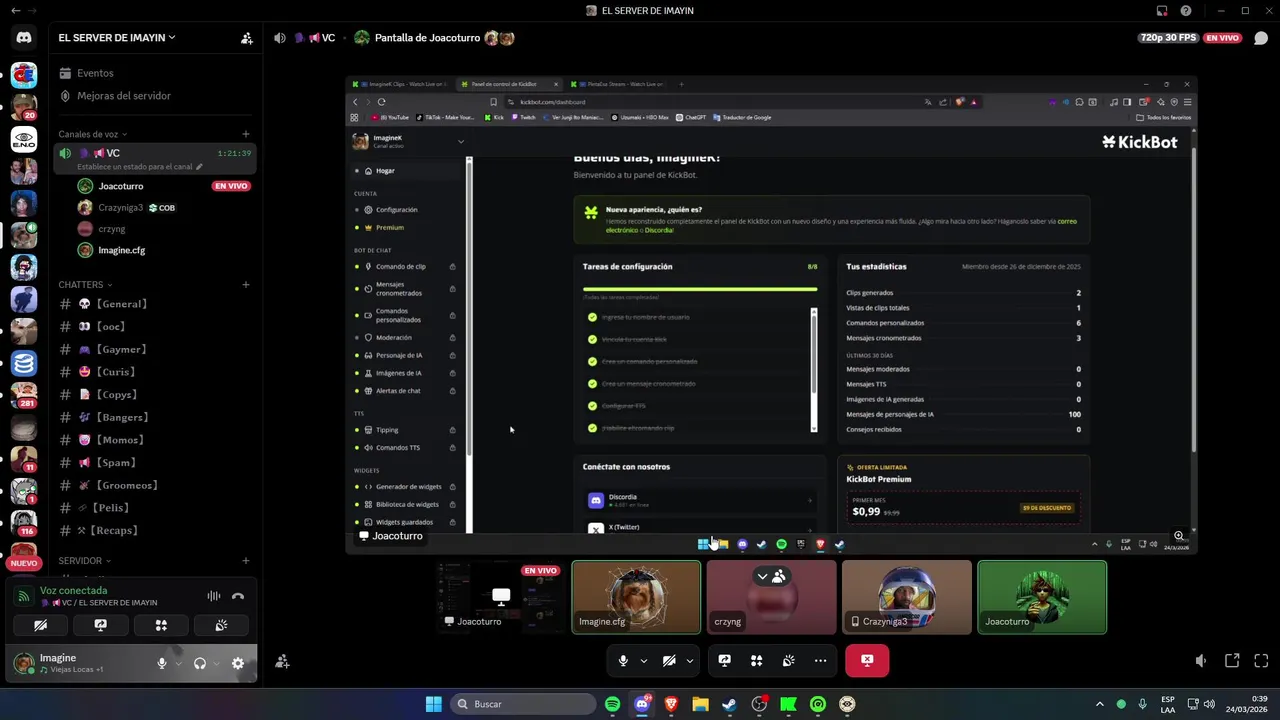Open the Recaps text channel
Image resolution: width=1280 pixels, height=720 pixels.
[155, 531]
